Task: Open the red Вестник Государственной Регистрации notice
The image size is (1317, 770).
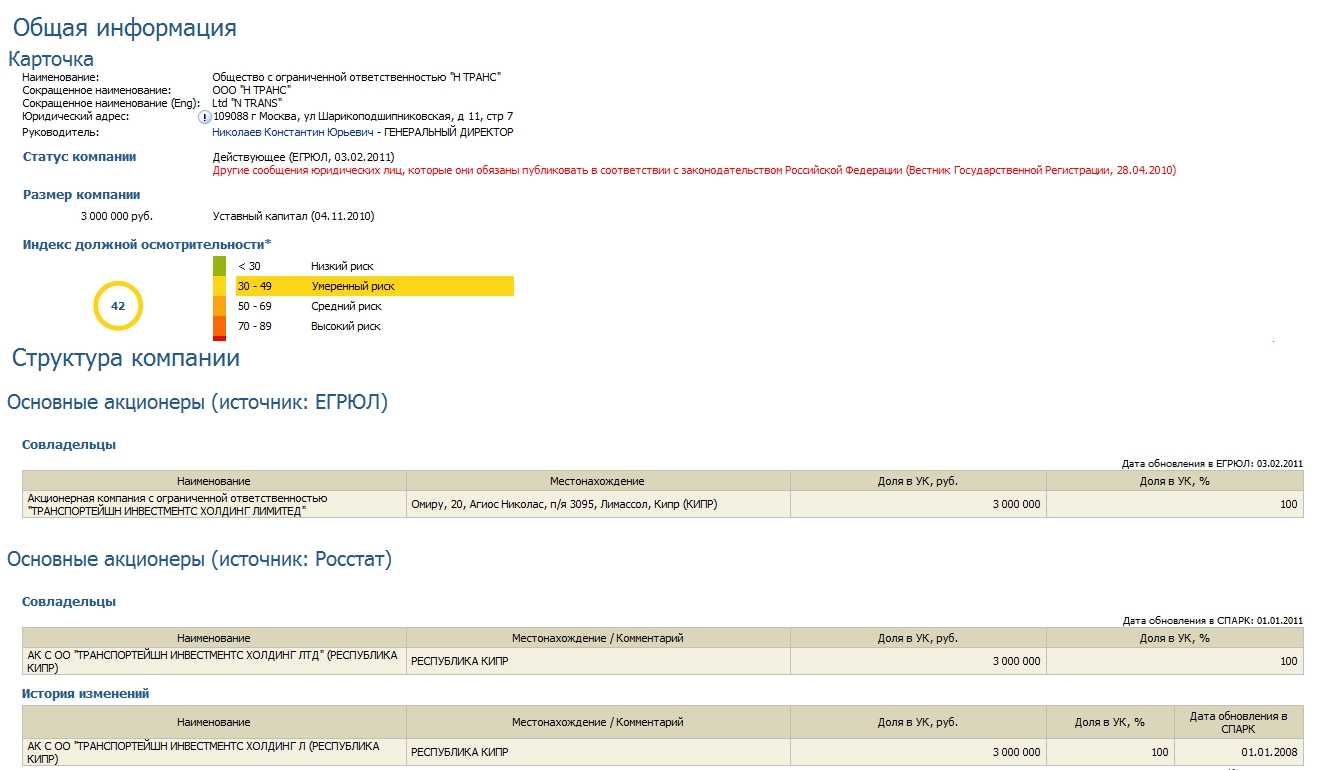Action: 694,171
